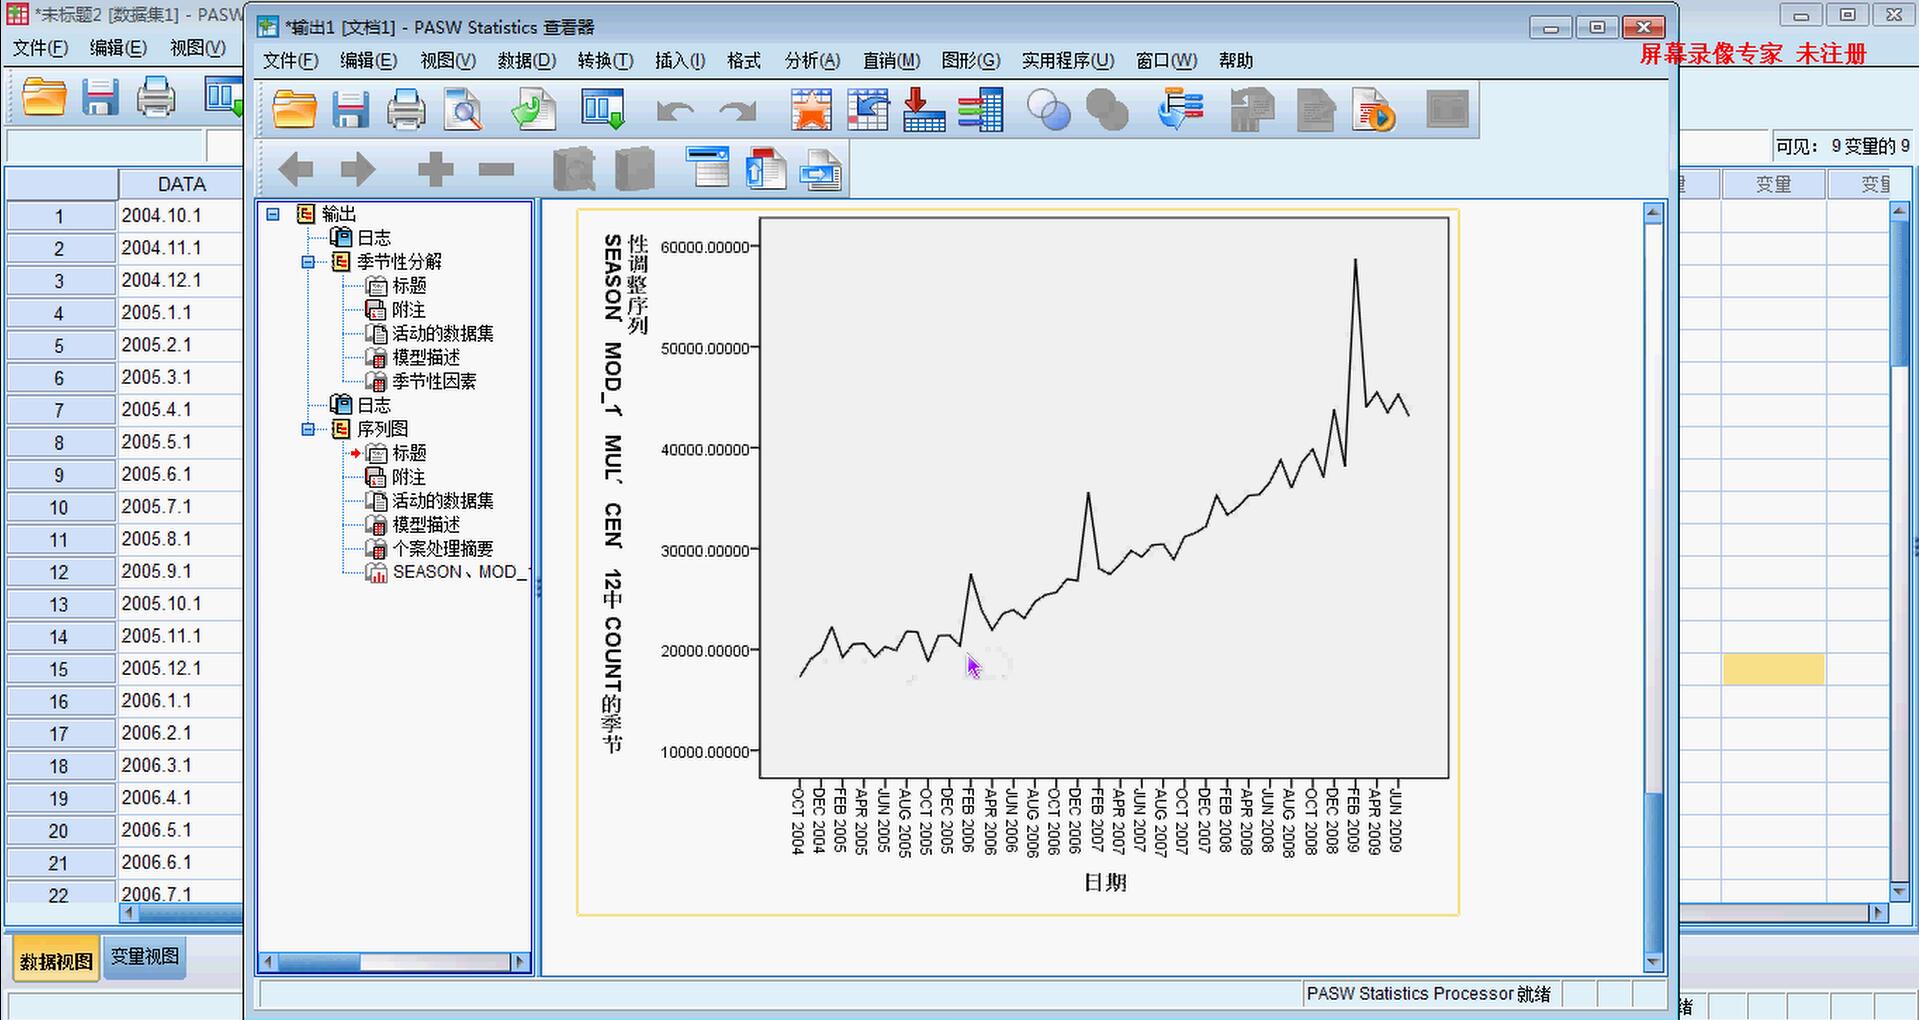Click the Expand plus icon in outline toolbar

(435, 169)
